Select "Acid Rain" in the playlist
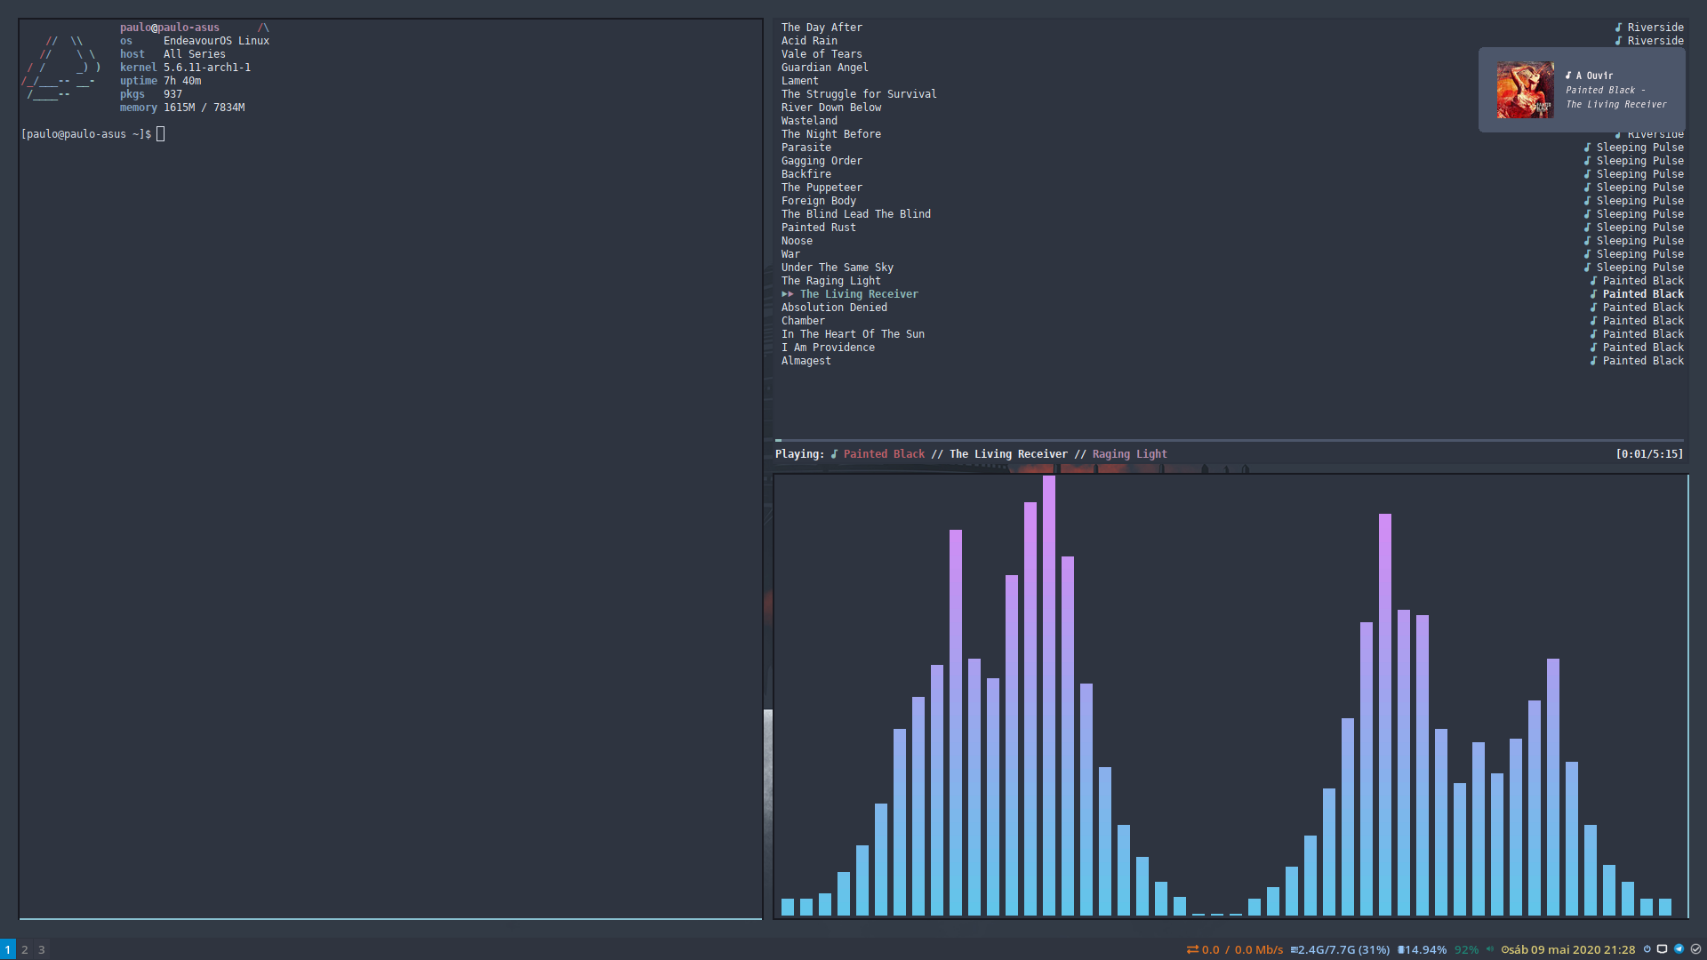The height and width of the screenshot is (960, 1707). click(809, 41)
